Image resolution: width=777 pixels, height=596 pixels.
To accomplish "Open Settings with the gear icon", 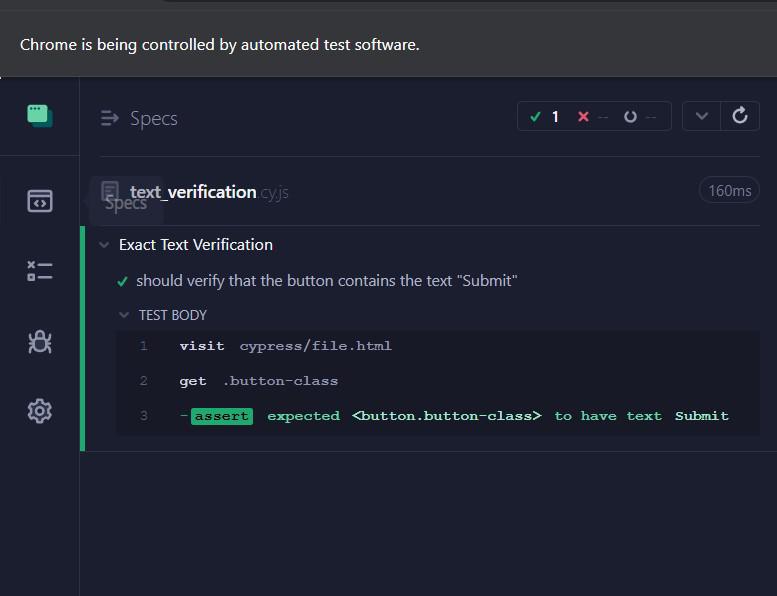I will click(x=39, y=410).
